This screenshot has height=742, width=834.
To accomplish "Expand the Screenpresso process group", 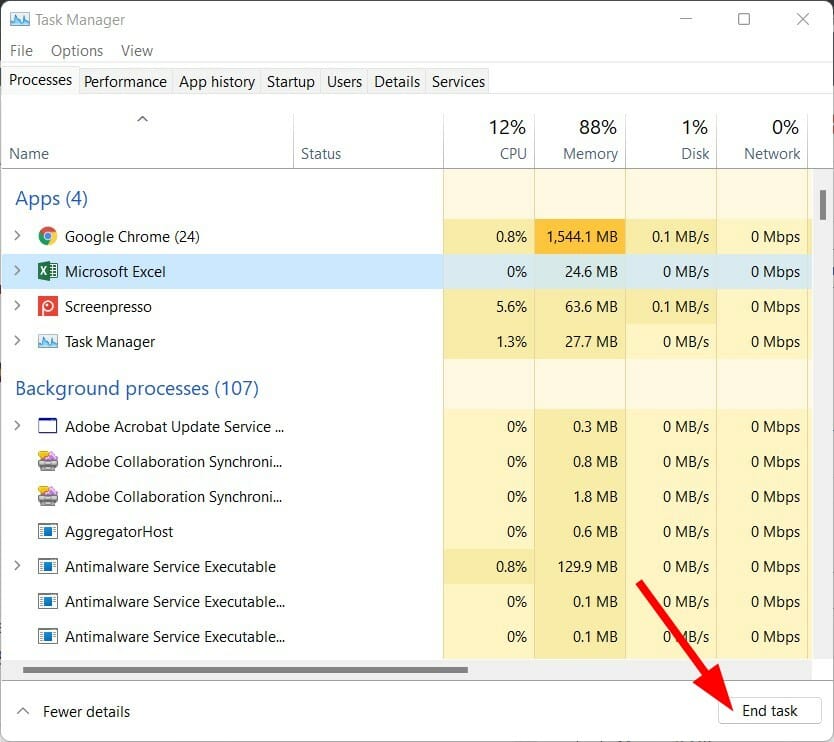I will coord(18,306).
